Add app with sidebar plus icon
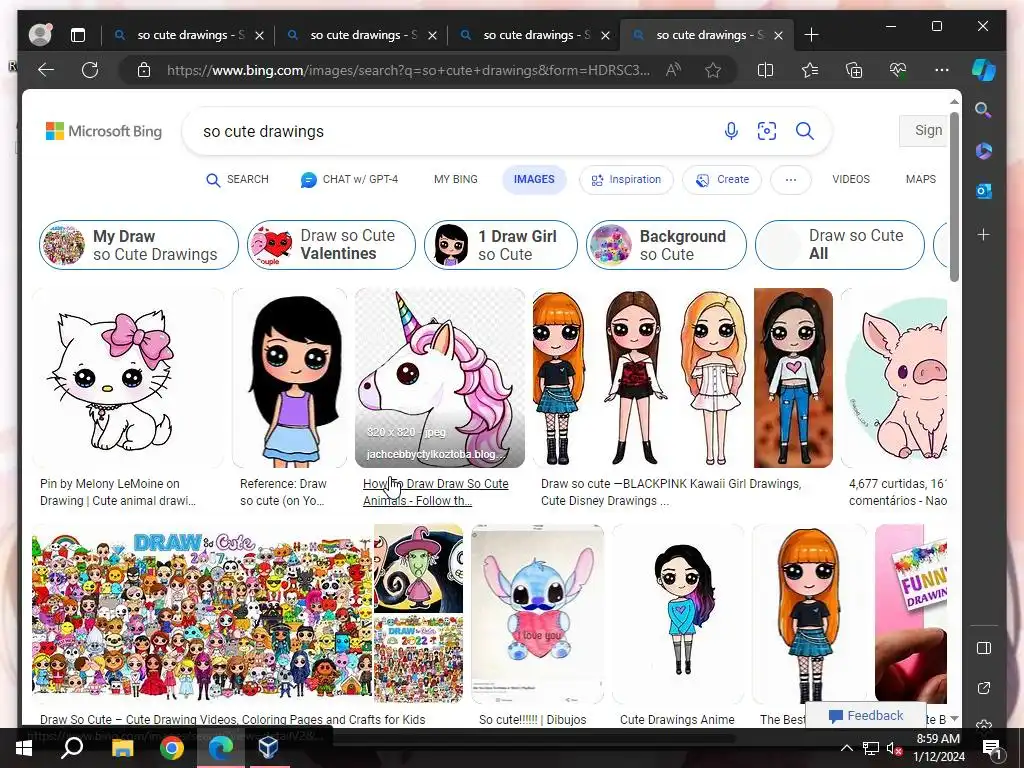This screenshot has width=1024, height=768. pyautogui.click(x=984, y=234)
